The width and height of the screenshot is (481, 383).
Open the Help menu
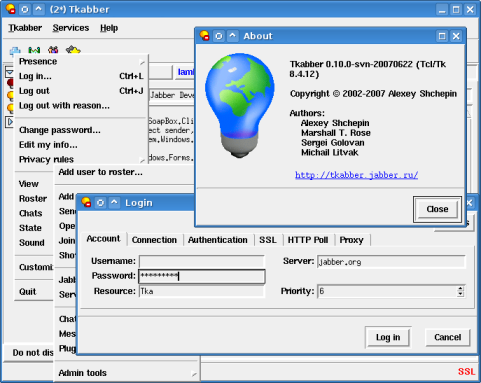109,28
